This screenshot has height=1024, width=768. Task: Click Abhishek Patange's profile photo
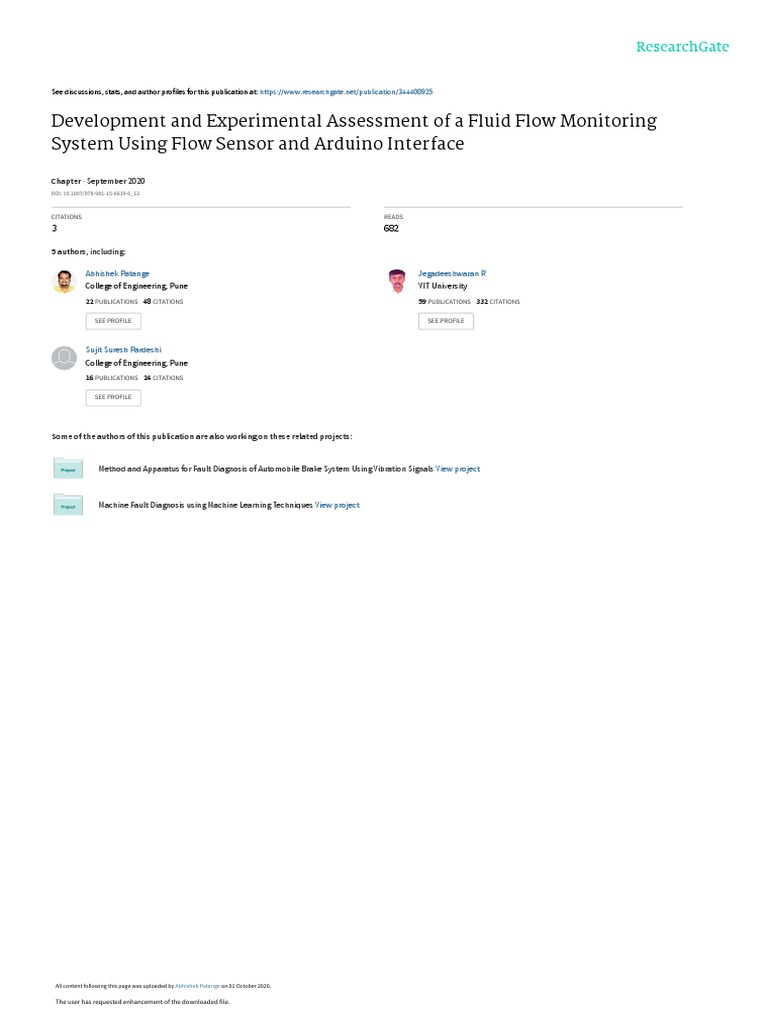click(x=64, y=282)
